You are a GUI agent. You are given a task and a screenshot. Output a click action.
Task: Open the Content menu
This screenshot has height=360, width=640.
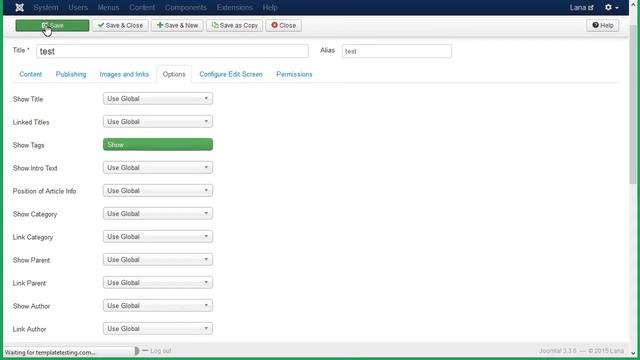pos(142,7)
